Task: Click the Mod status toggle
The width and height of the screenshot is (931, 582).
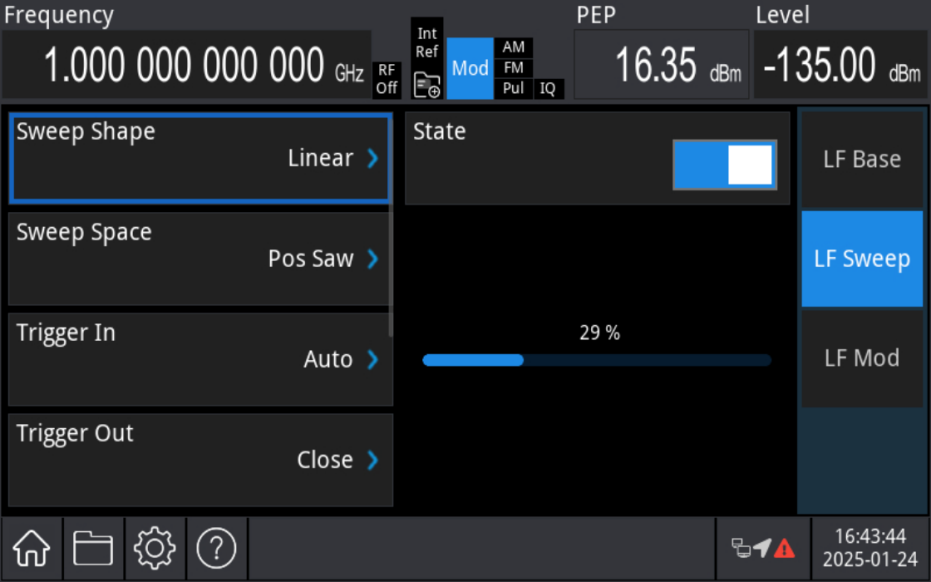Action: pyautogui.click(x=469, y=69)
